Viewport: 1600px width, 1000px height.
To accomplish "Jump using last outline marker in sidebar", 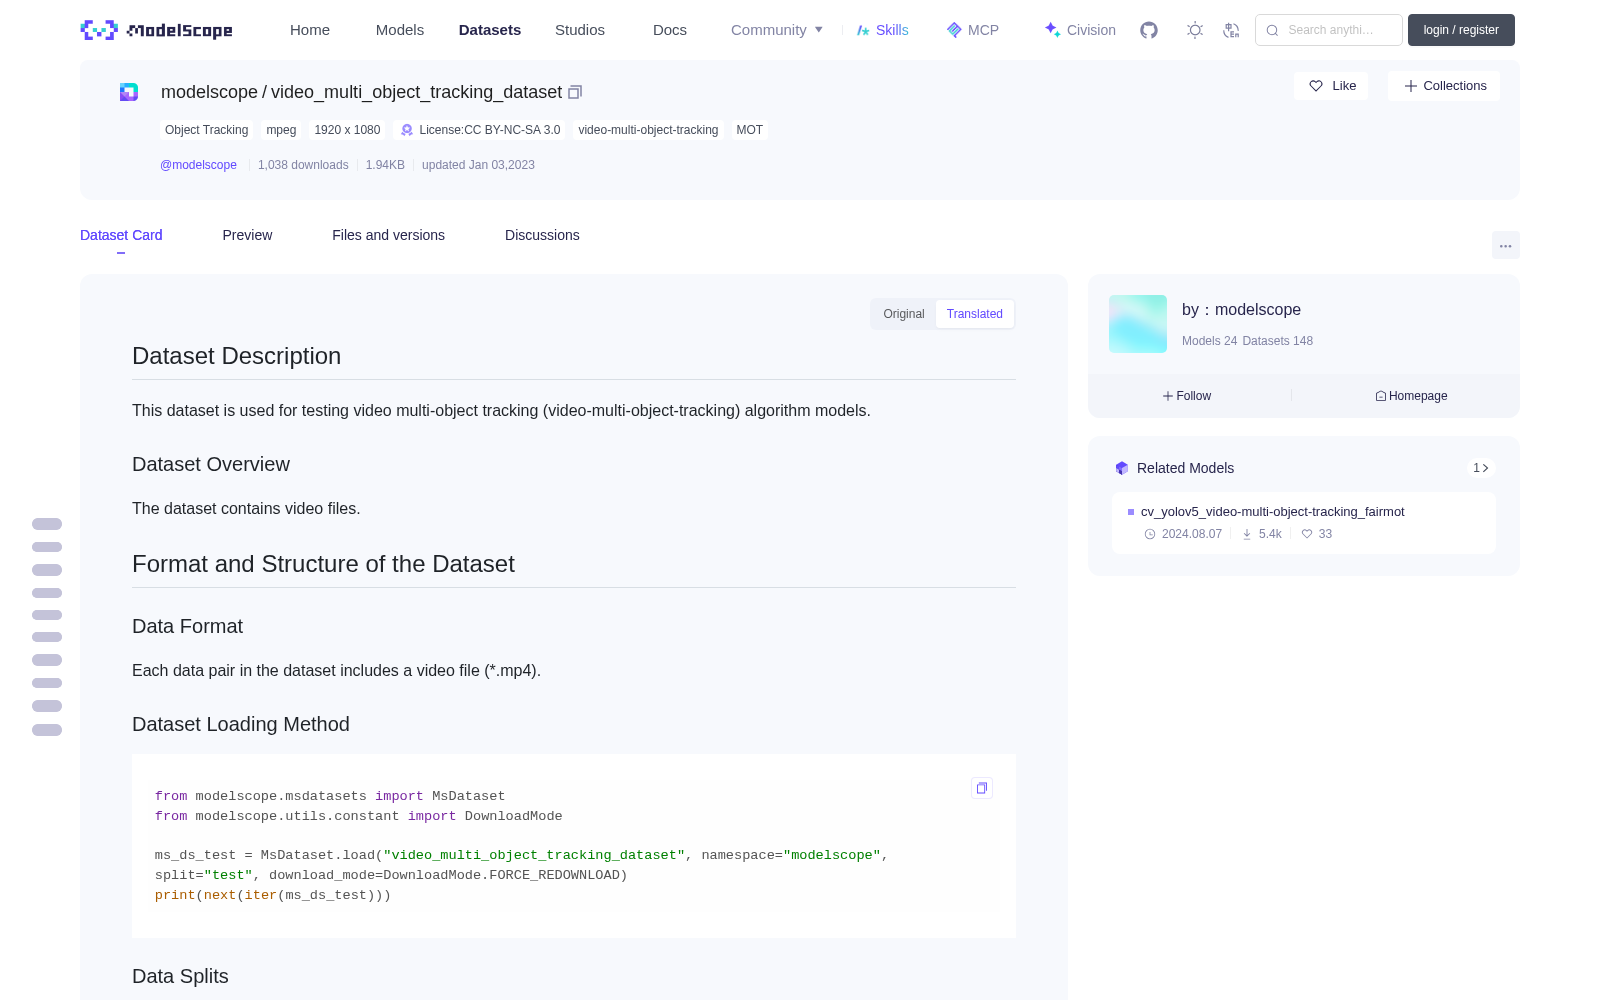I will [47, 730].
